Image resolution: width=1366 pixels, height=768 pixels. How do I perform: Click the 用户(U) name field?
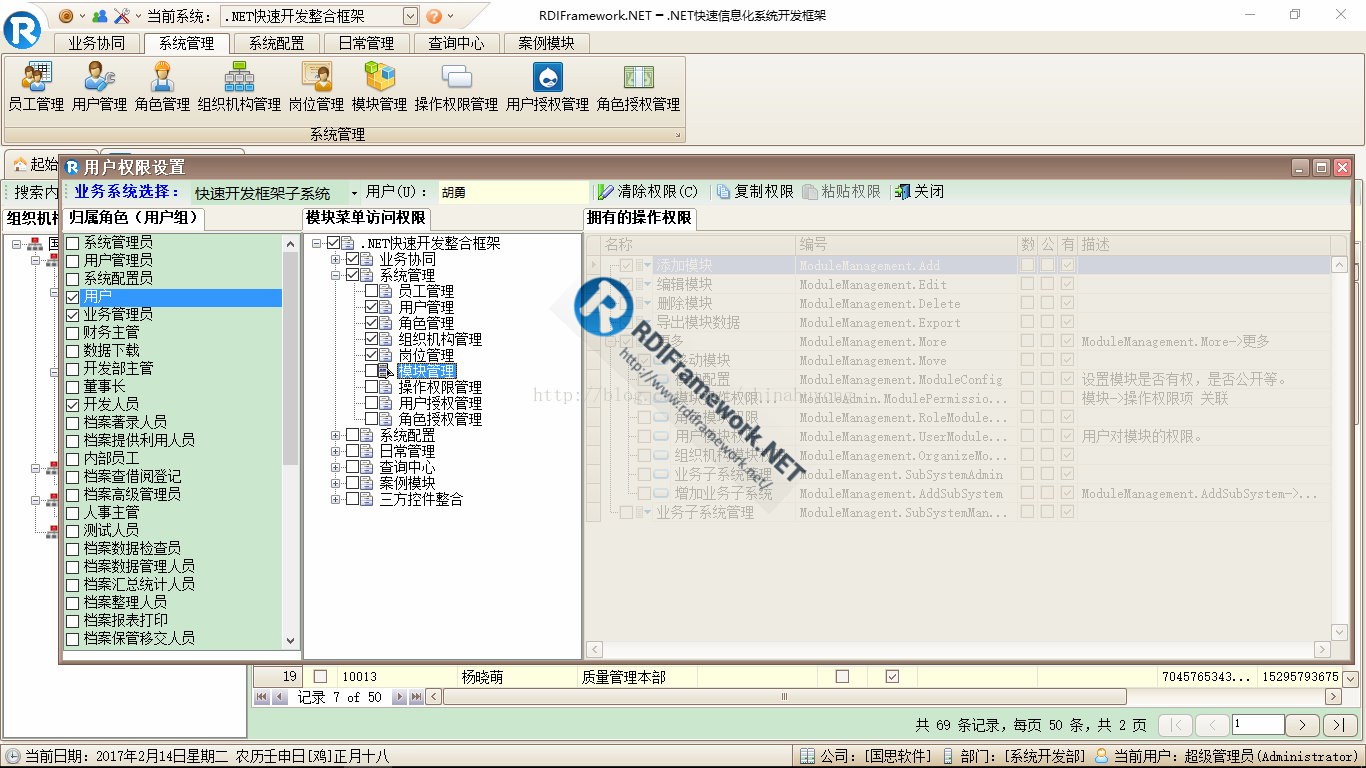point(513,192)
